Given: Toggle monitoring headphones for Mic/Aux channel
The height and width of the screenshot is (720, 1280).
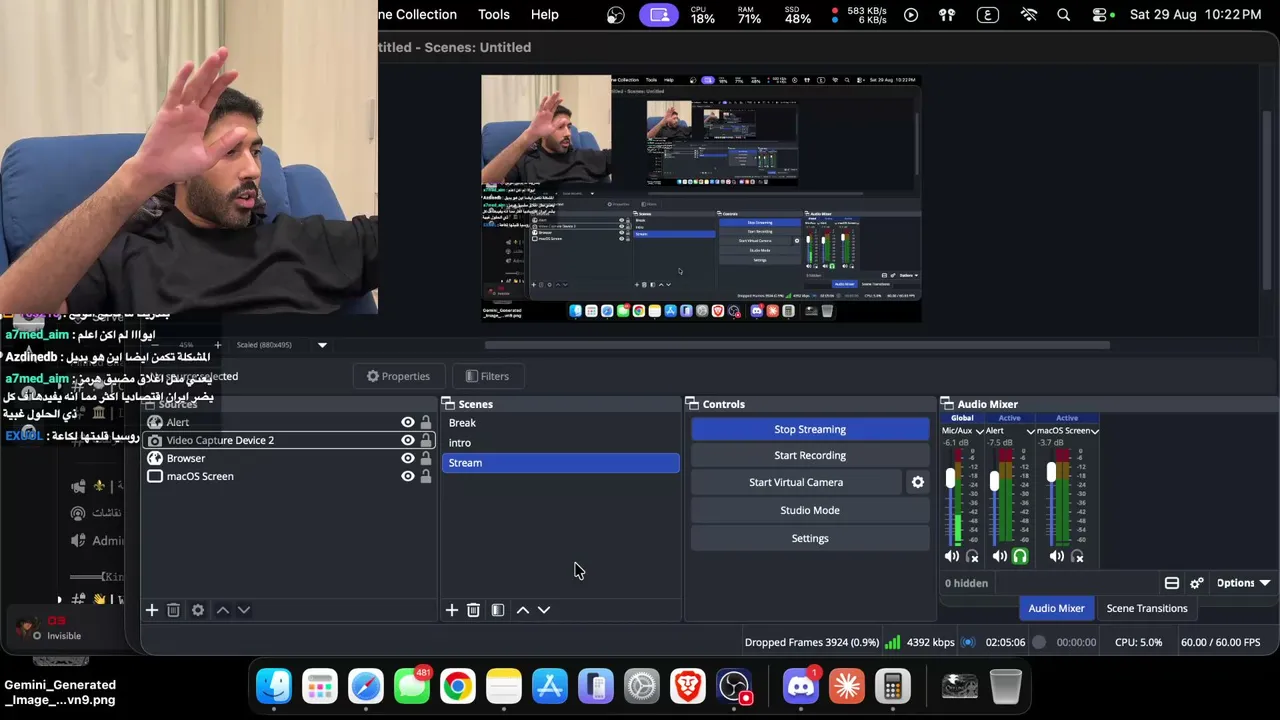Looking at the screenshot, I should tap(972, 556).
